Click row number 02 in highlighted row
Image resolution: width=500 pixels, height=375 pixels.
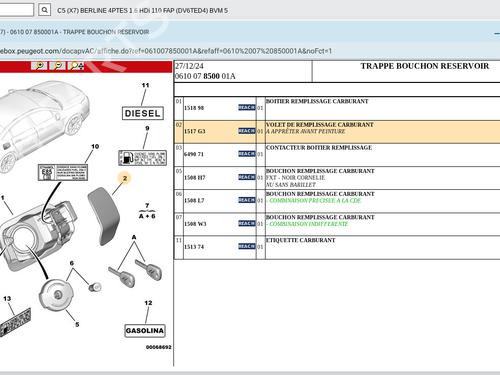point(179,125)
